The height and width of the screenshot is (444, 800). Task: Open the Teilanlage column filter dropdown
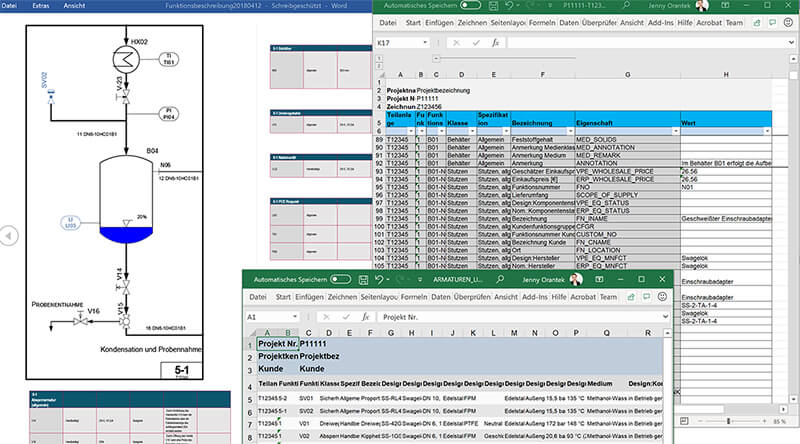[x=411, y=131]
